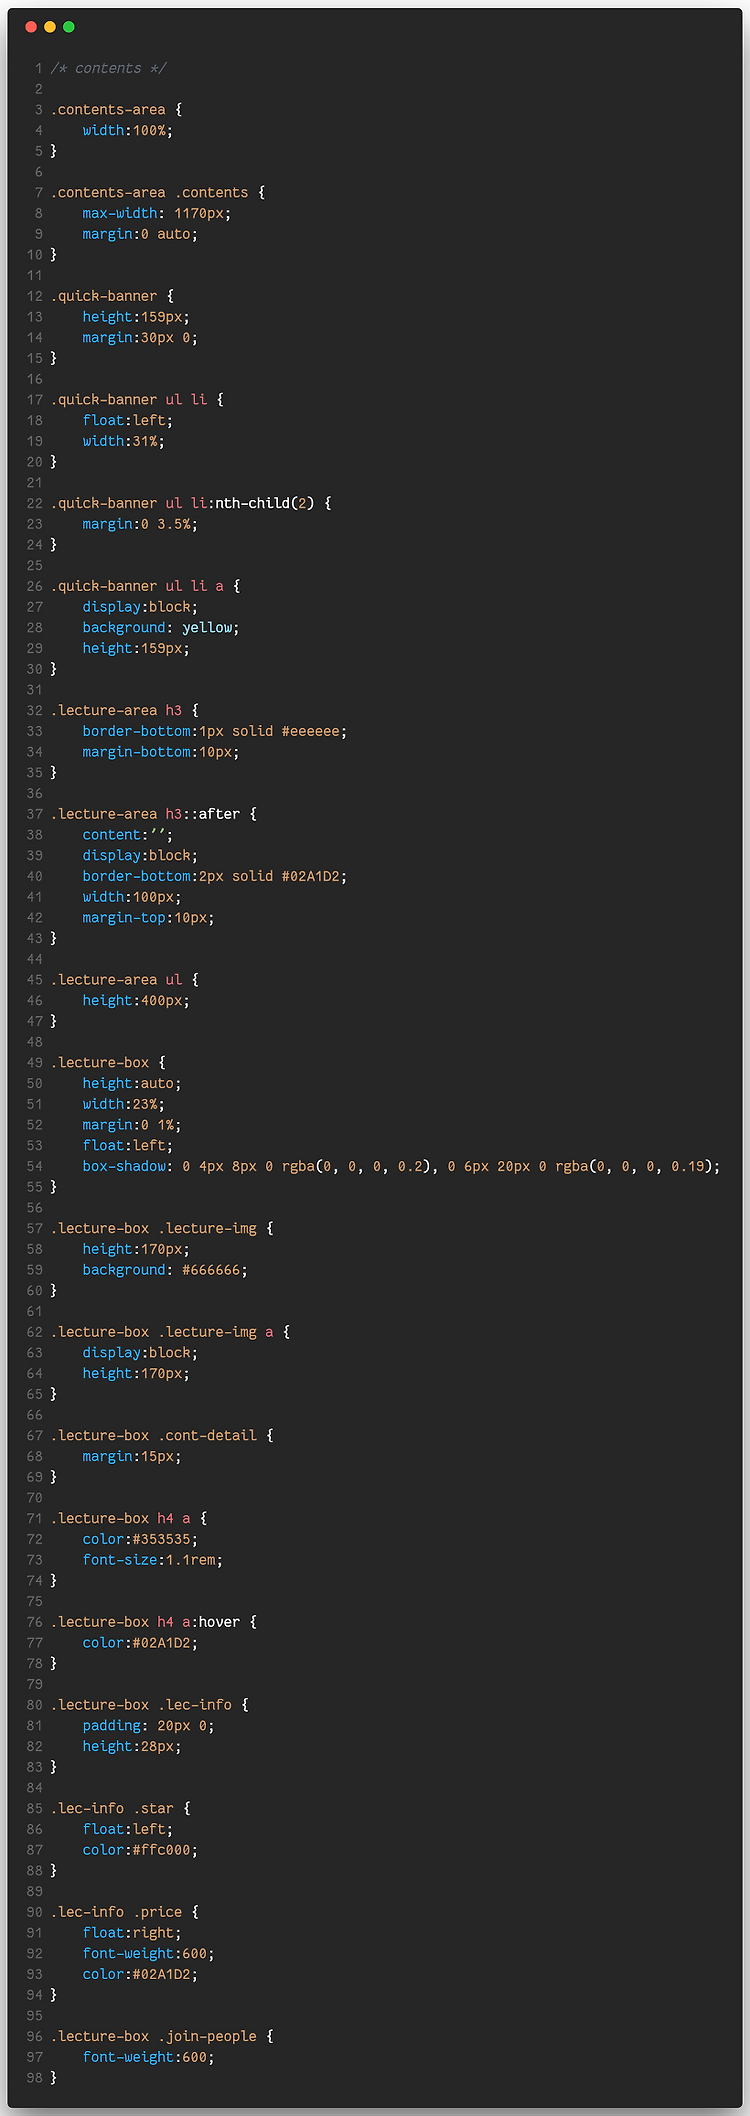Click the '.quick-banner ul li a {' selector
Image resolution: width=750 pixels, height=2116 pixels.
click(x=146, y=586)
